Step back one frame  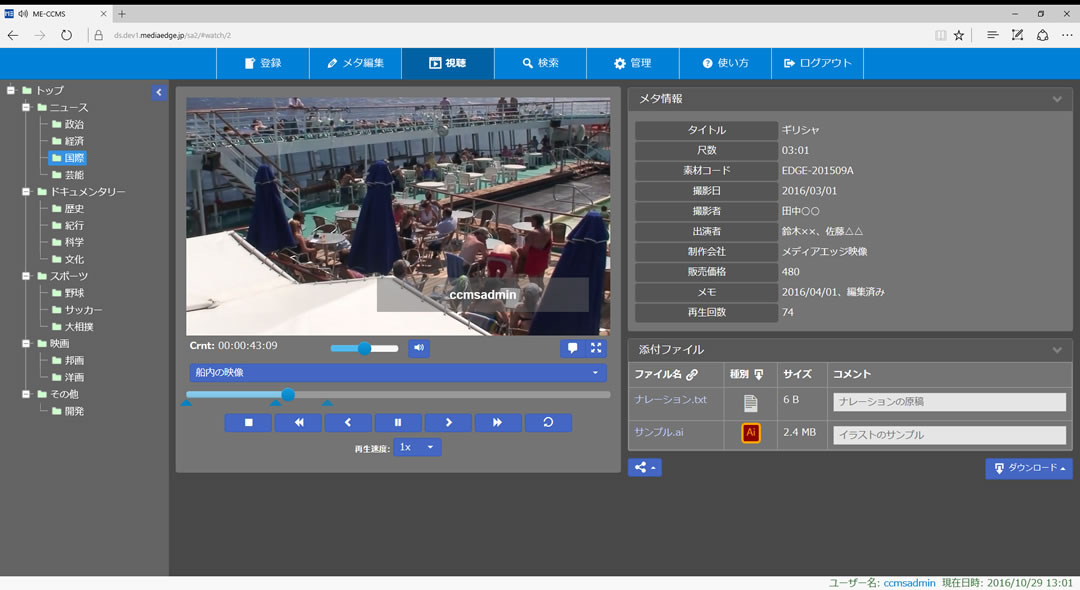[348, 422]
